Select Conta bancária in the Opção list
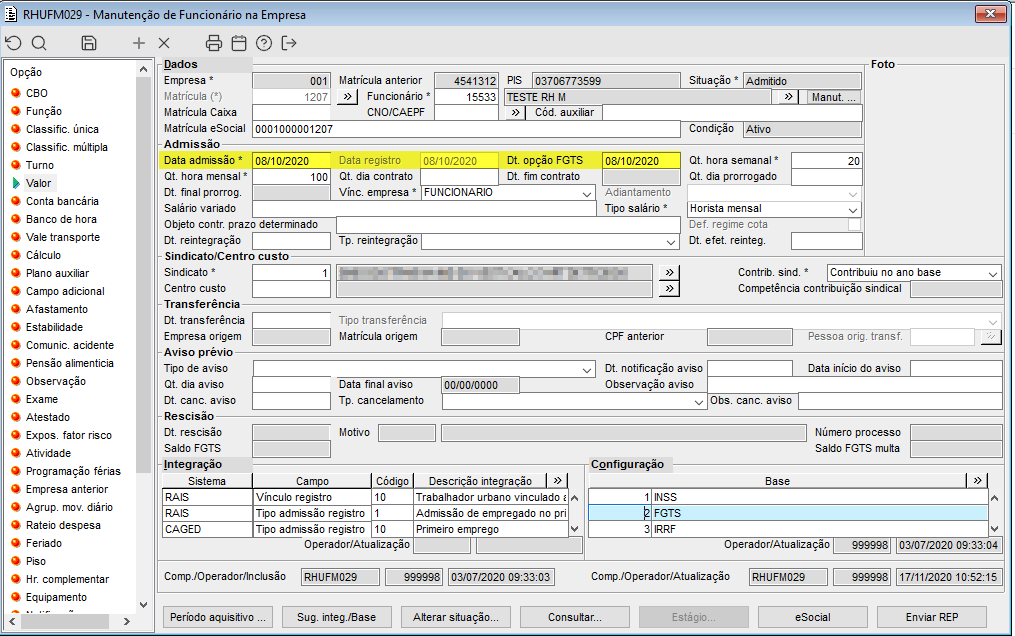Viewport: 1015px width, 636px height. [x=62, y=201]
